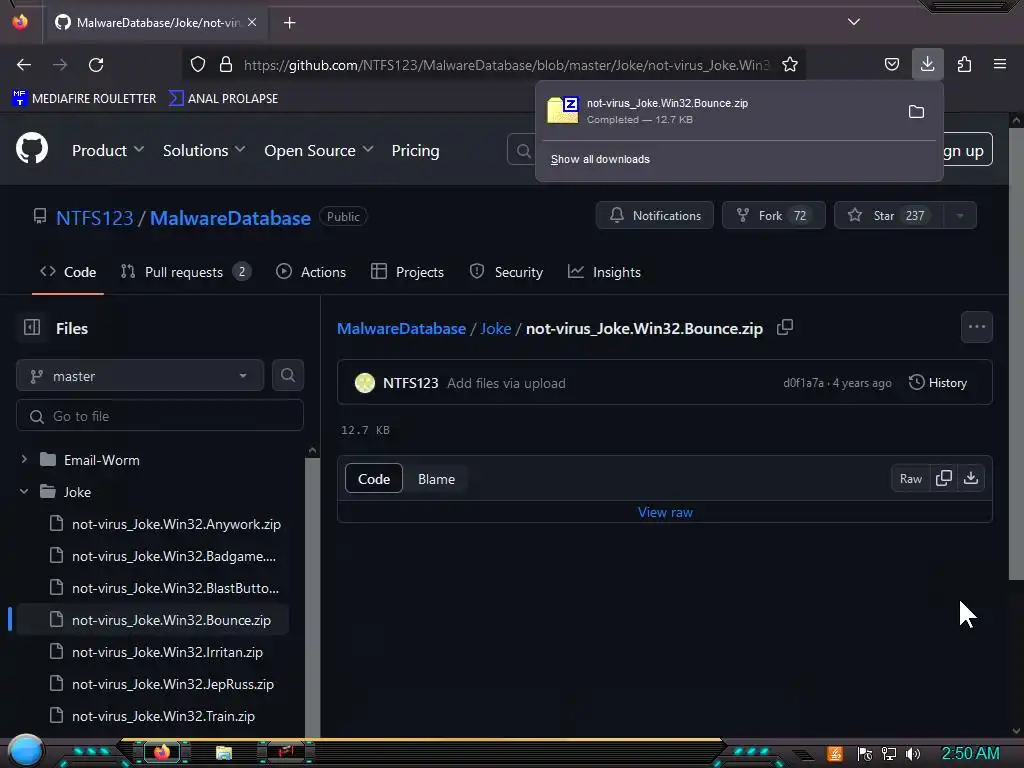Open the Insights tab
Viewport: 1024px width, 768px height.
coord(604,272)
